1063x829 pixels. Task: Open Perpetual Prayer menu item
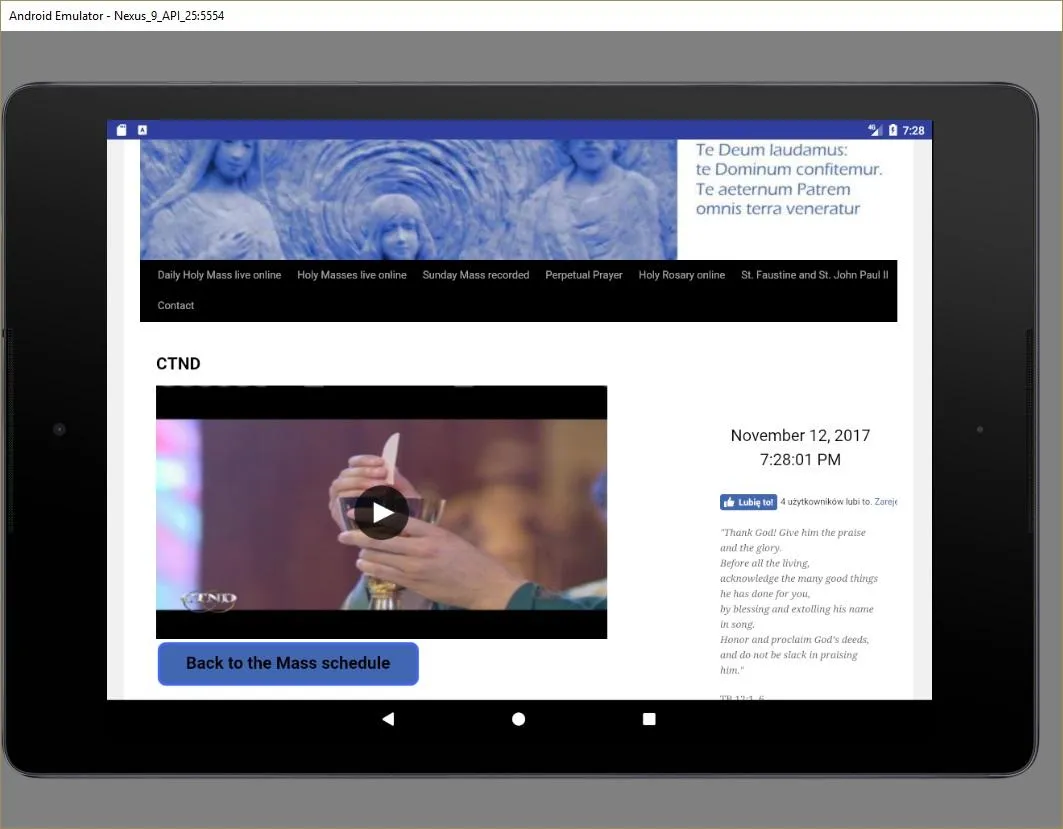click(584, 275)
